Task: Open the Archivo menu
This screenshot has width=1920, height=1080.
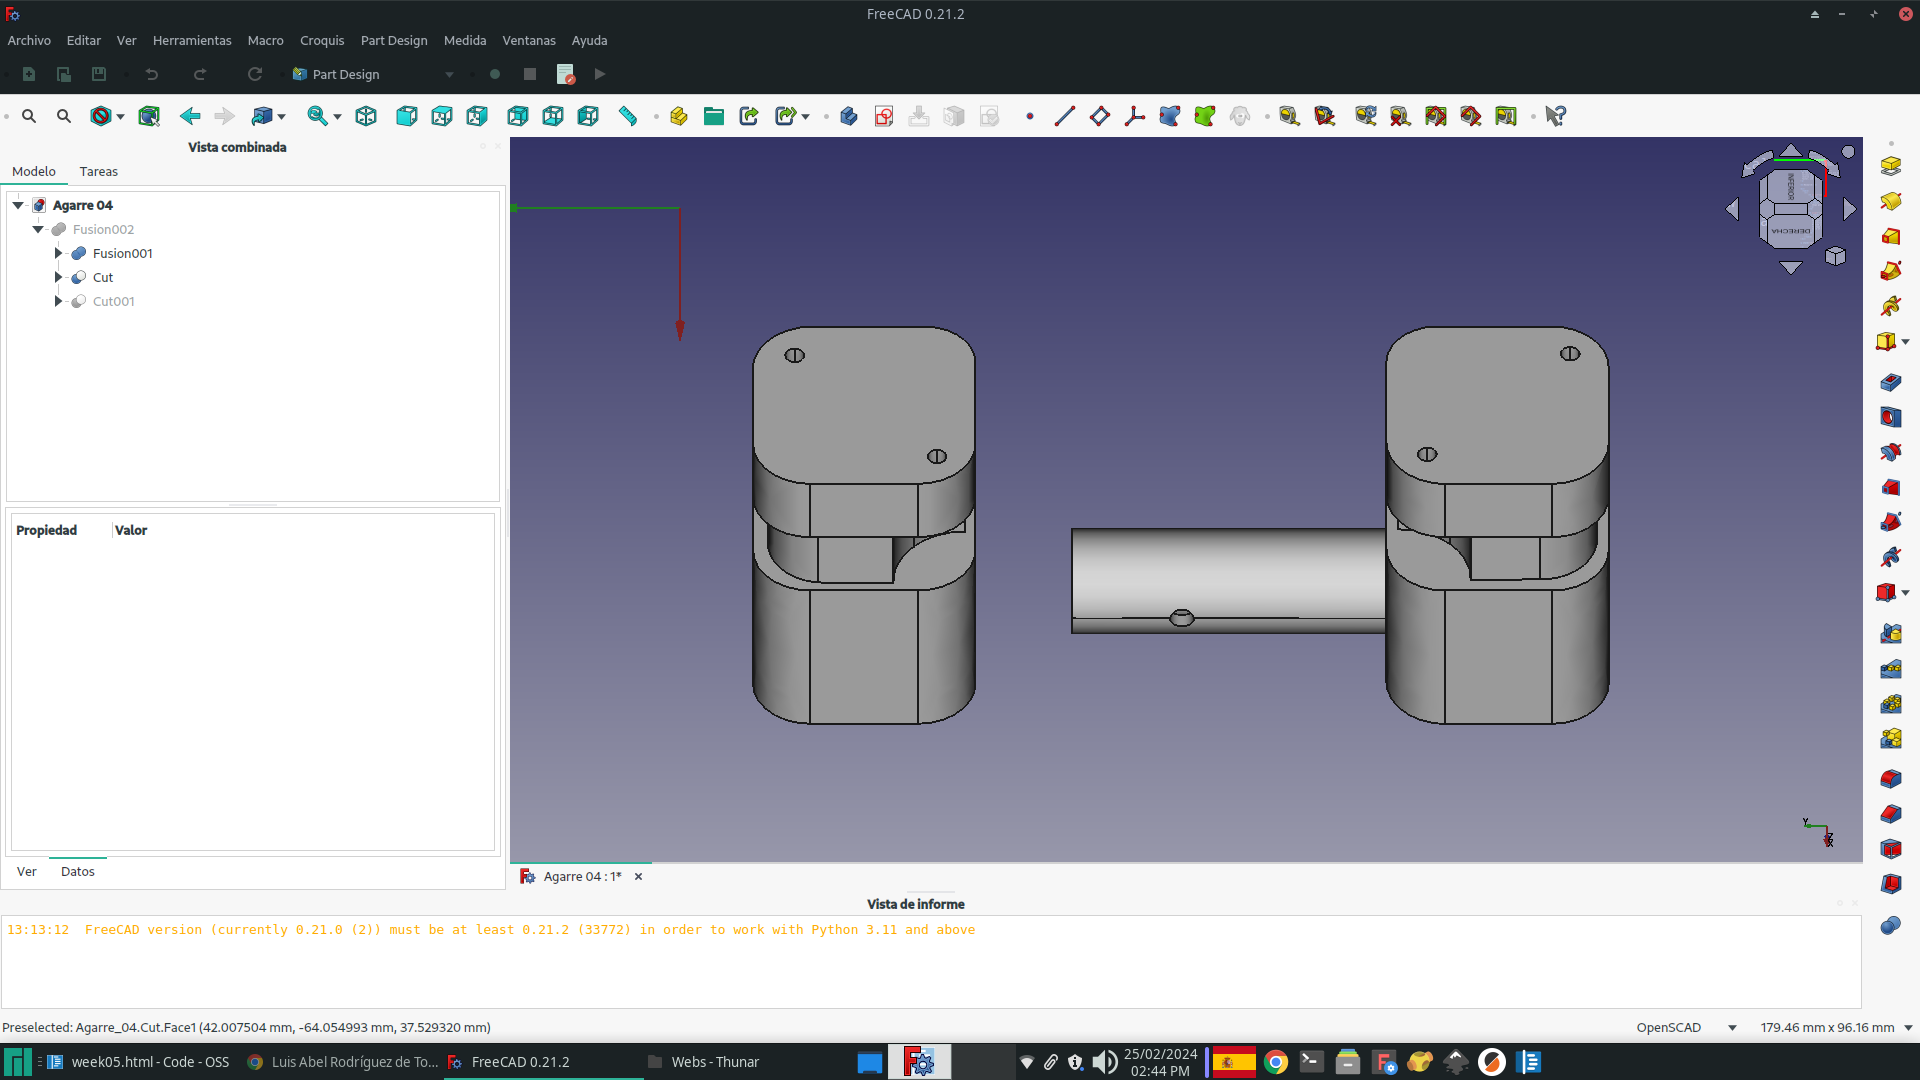Action: (x=29, y=40)
